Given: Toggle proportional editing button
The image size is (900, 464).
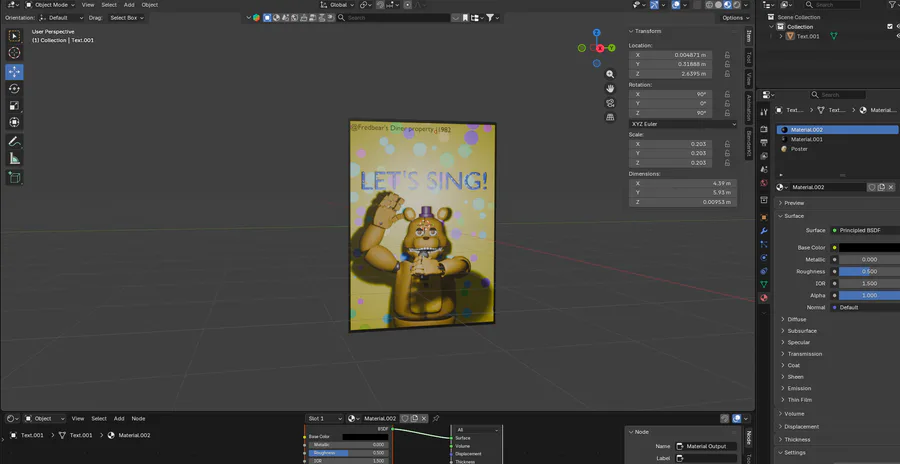Looking at the screenshot, I should 408,5.
